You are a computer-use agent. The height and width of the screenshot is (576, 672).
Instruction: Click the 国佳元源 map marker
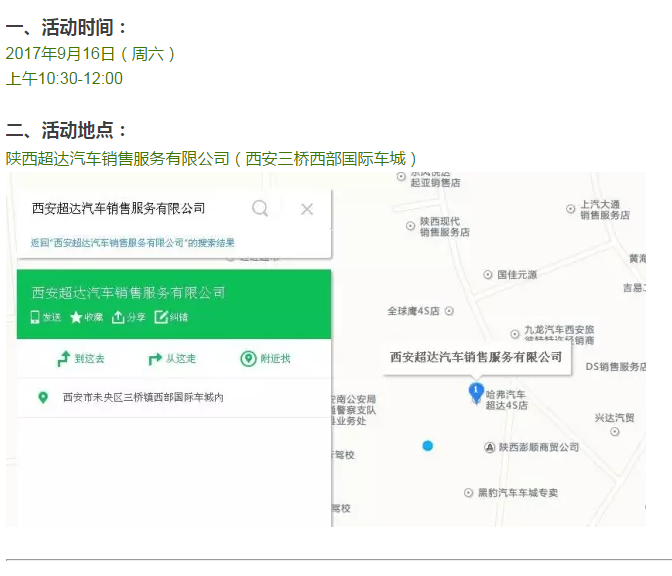click(x=488, y=275)
